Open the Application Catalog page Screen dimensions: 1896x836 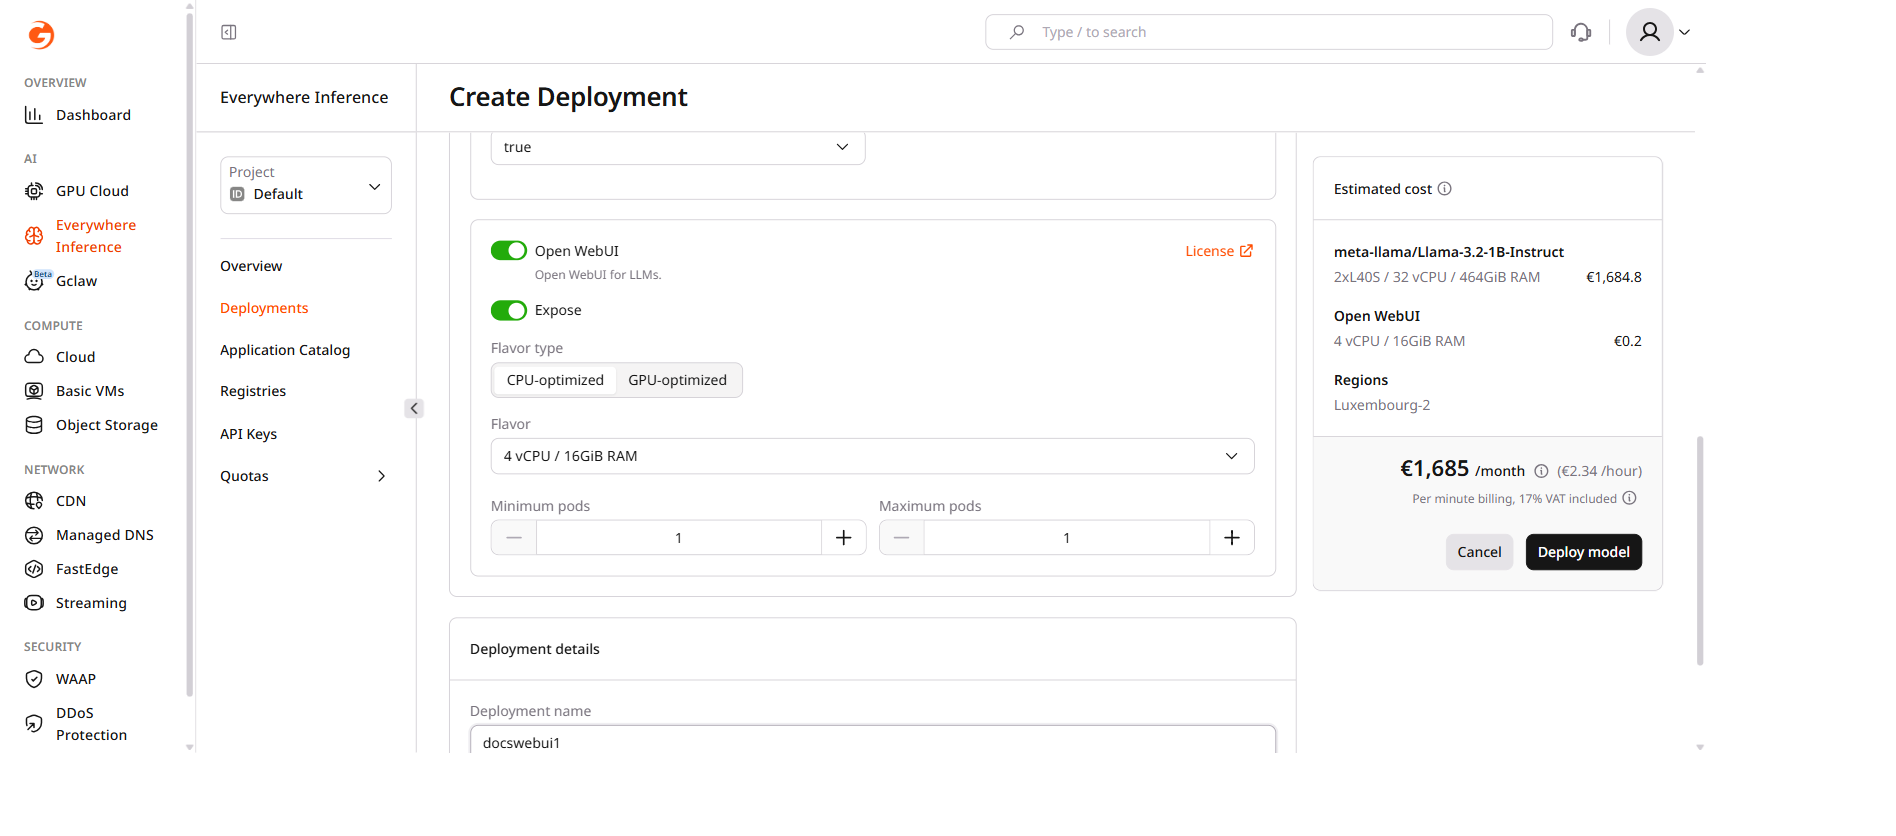[x=285, y=350]
